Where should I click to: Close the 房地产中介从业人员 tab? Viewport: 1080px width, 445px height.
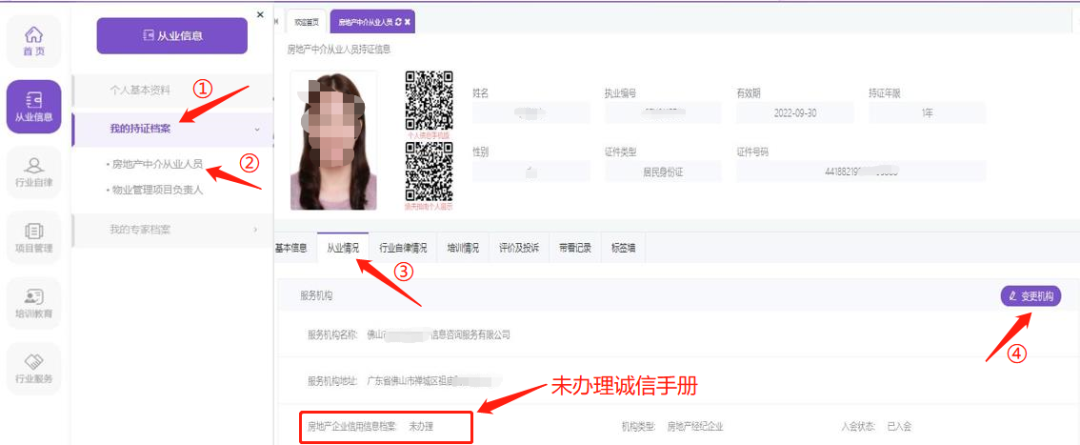(x=408, y=22)
